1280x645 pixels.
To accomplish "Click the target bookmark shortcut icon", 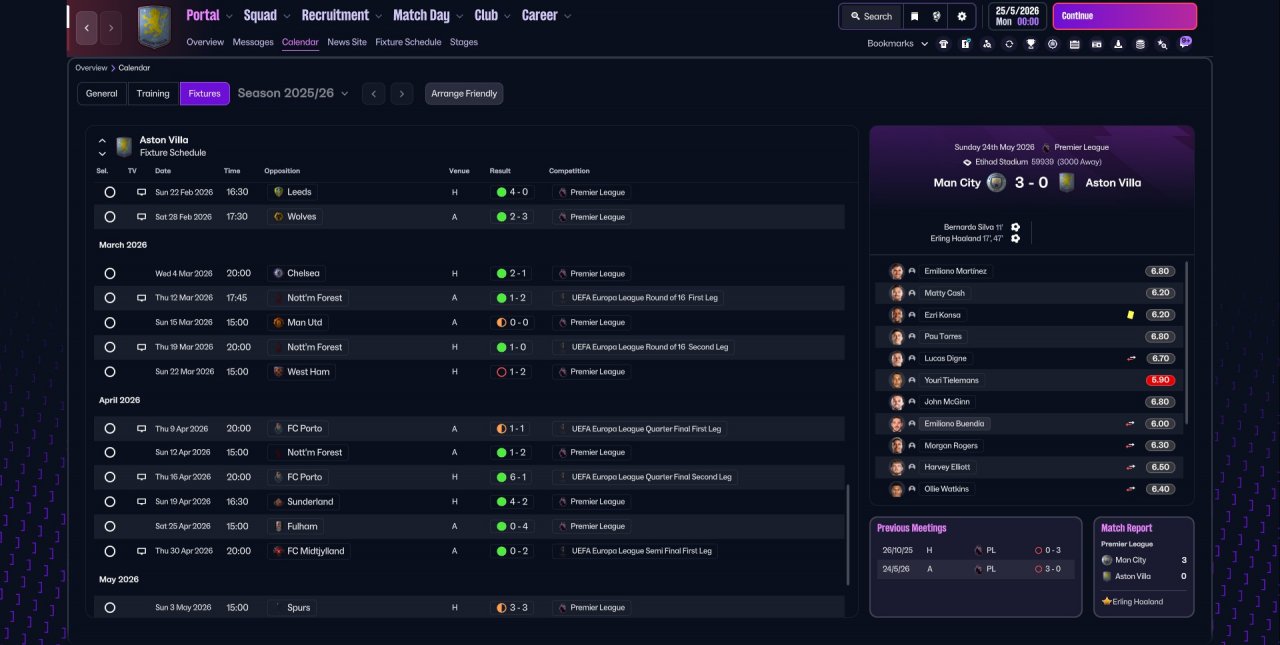I will [1052, 44].
